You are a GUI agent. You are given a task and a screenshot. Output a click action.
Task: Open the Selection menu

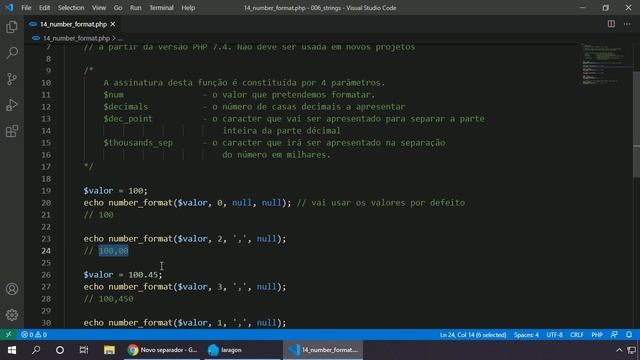[71, 8]
